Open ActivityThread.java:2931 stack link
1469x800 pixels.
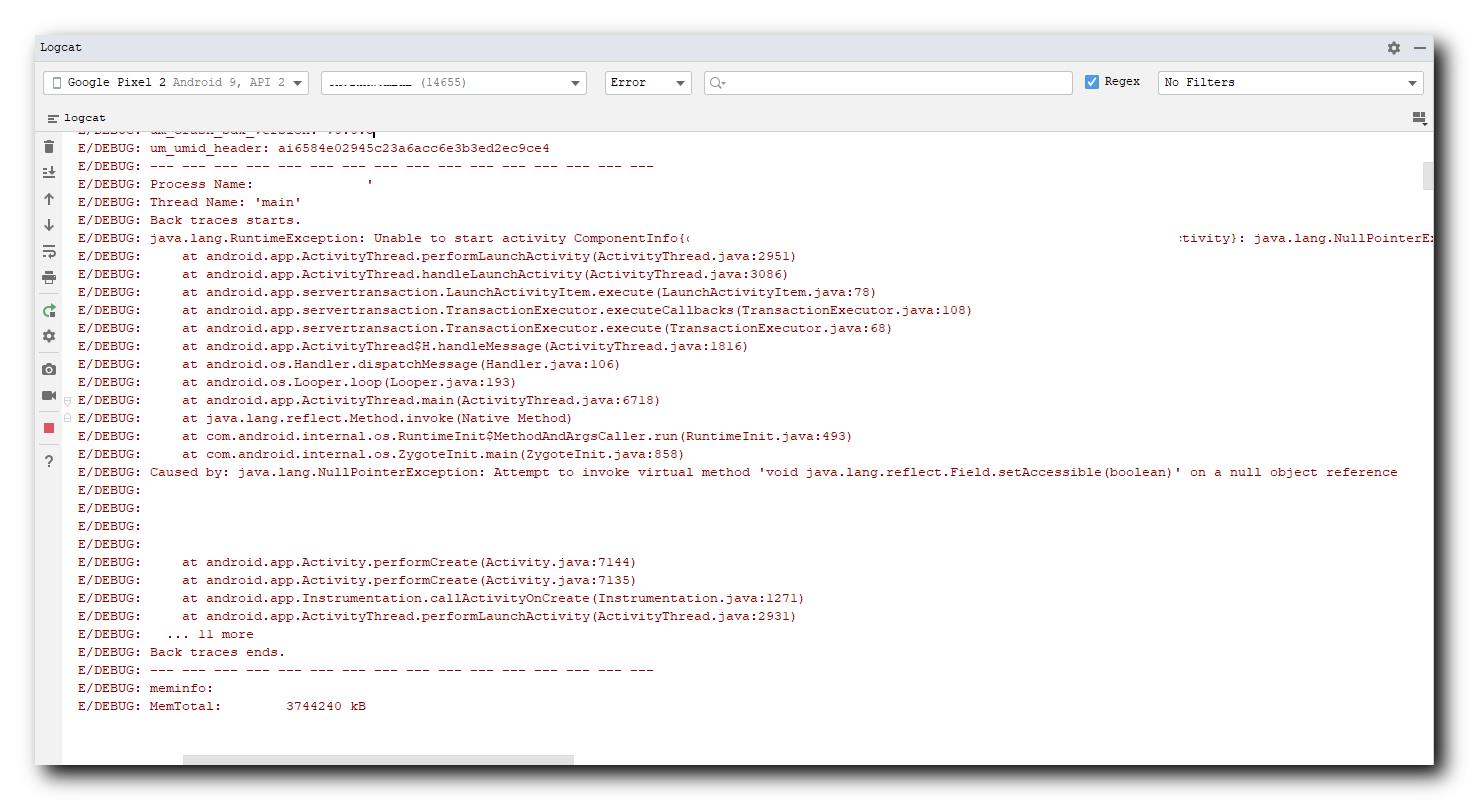pyautogui.click(x=692, y=616)
